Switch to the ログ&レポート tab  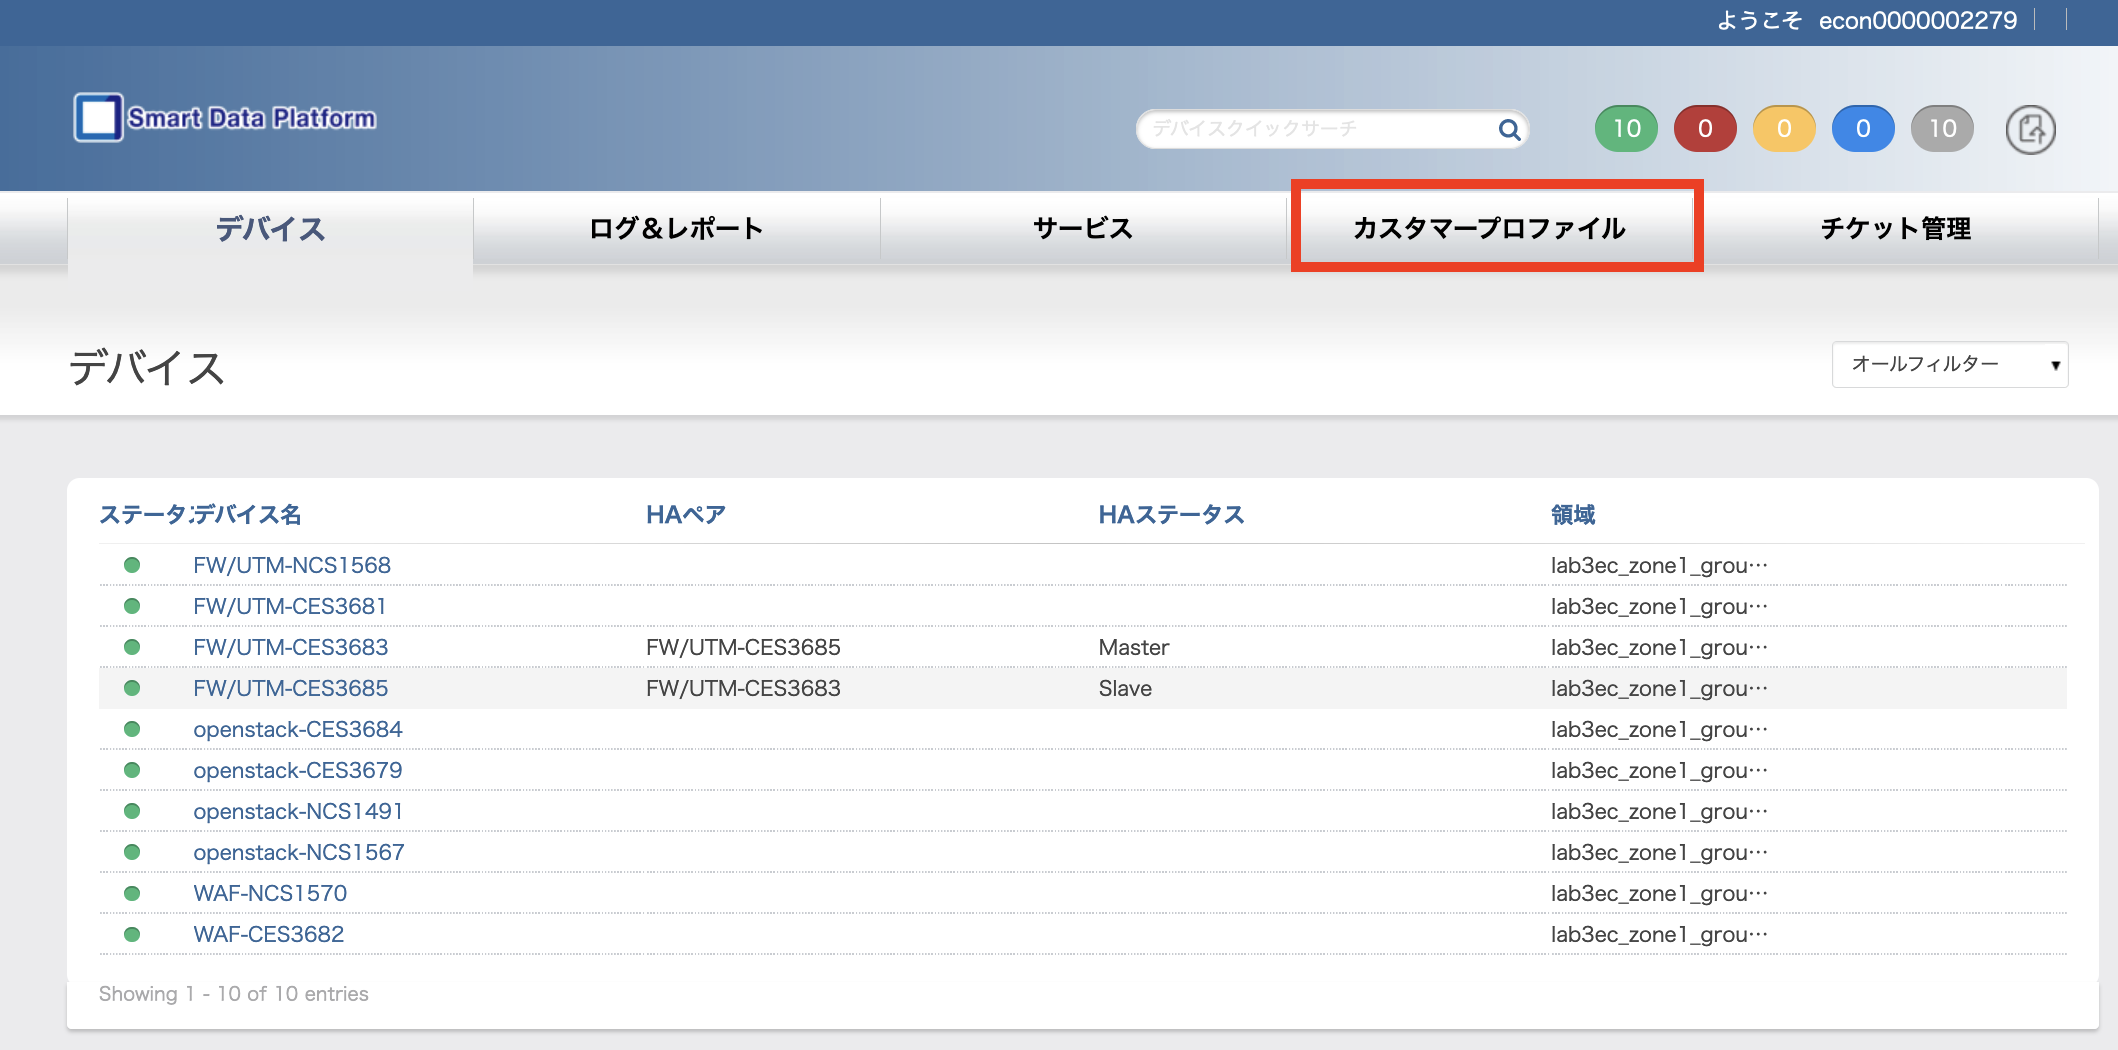tap(676, 228)
